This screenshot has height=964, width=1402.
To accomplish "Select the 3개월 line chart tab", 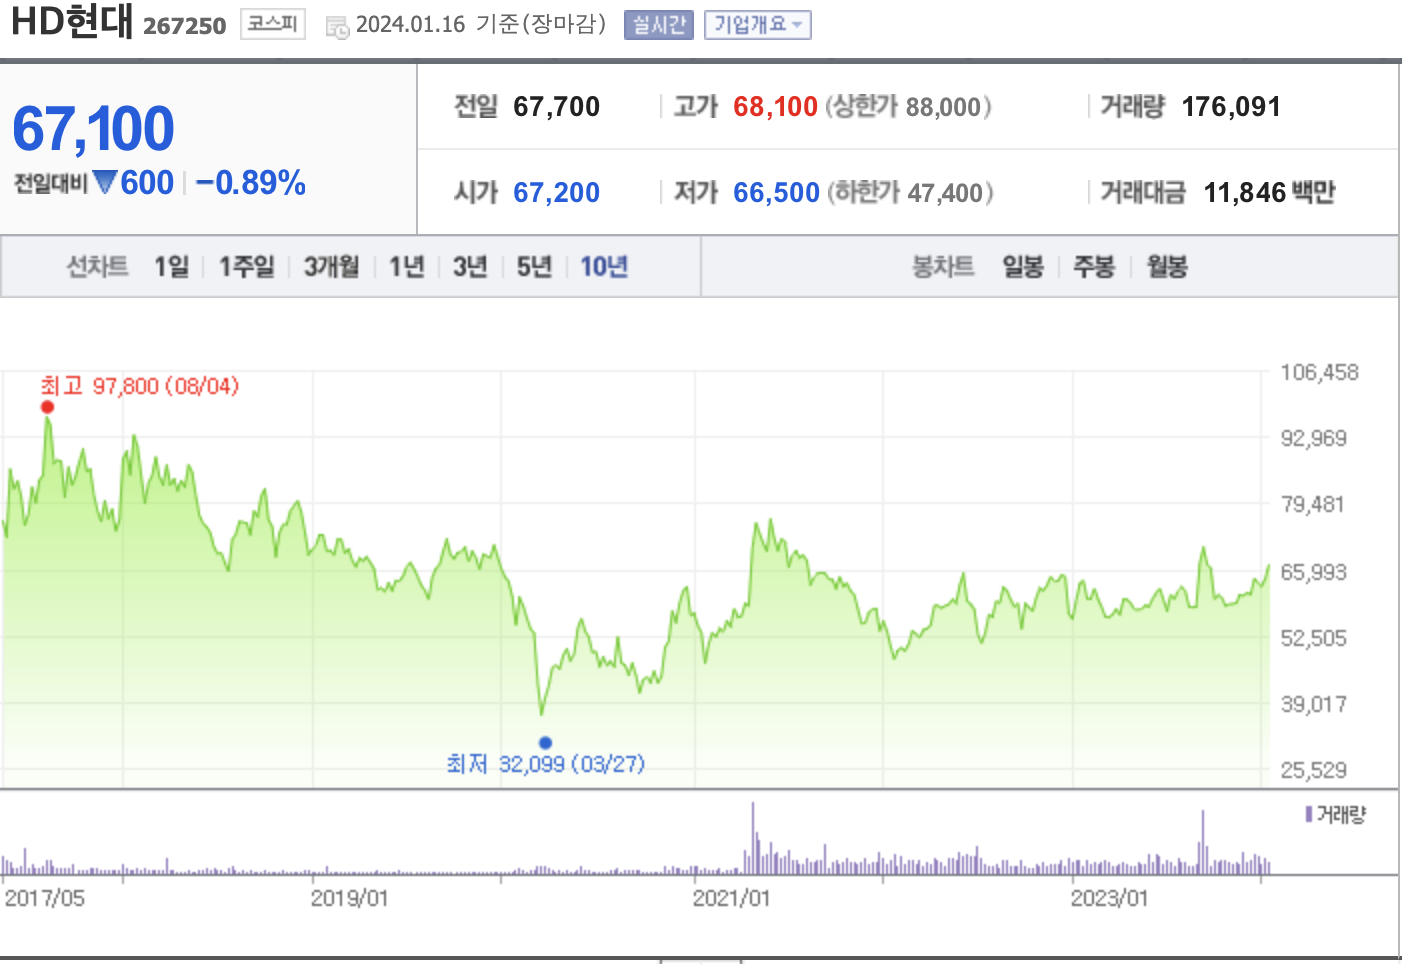I will [331, 267].
